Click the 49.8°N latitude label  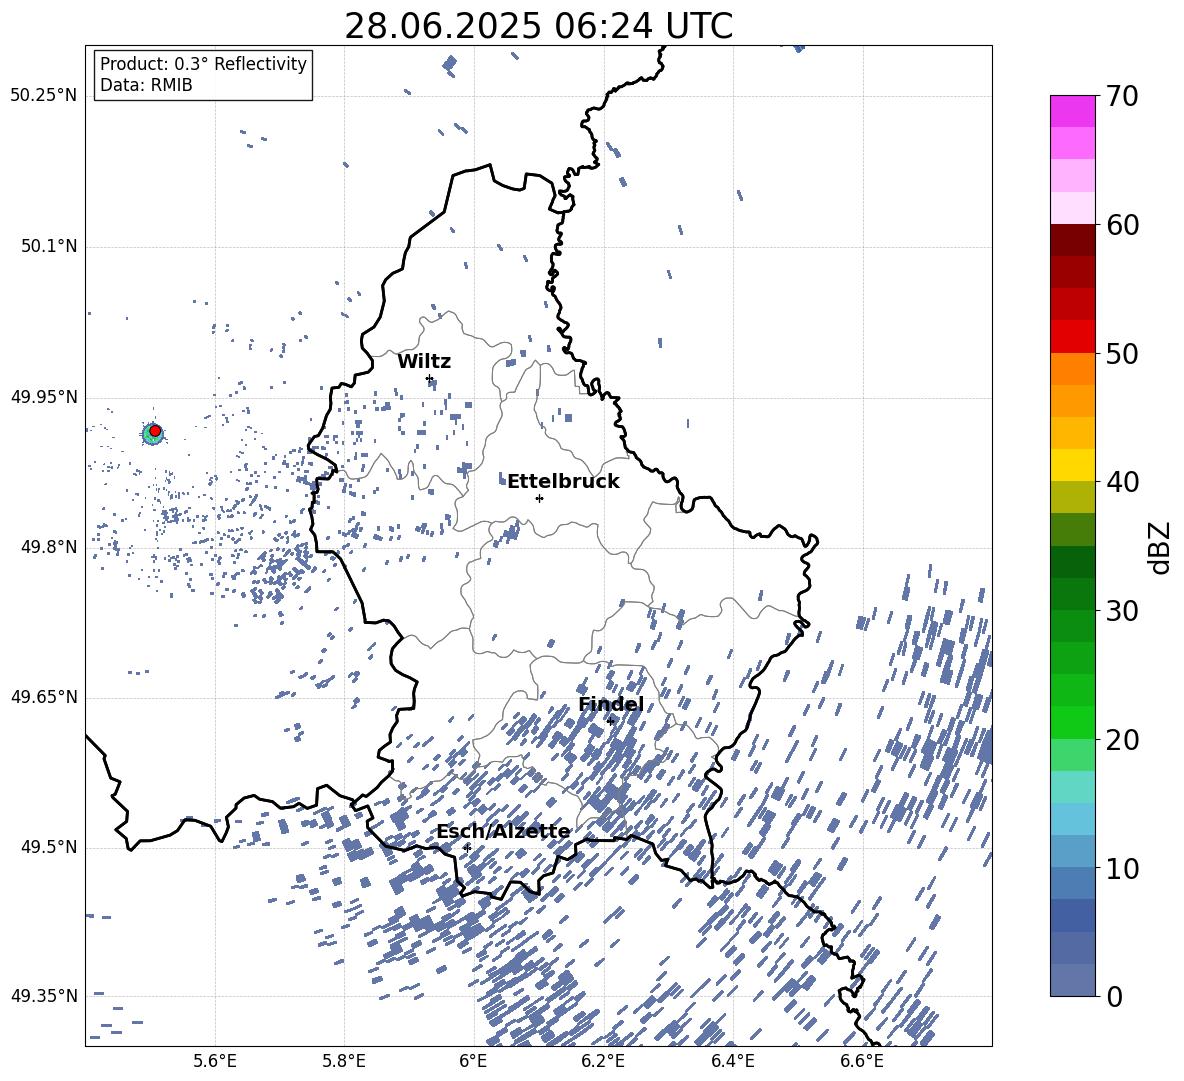click(x=48, y=547)
